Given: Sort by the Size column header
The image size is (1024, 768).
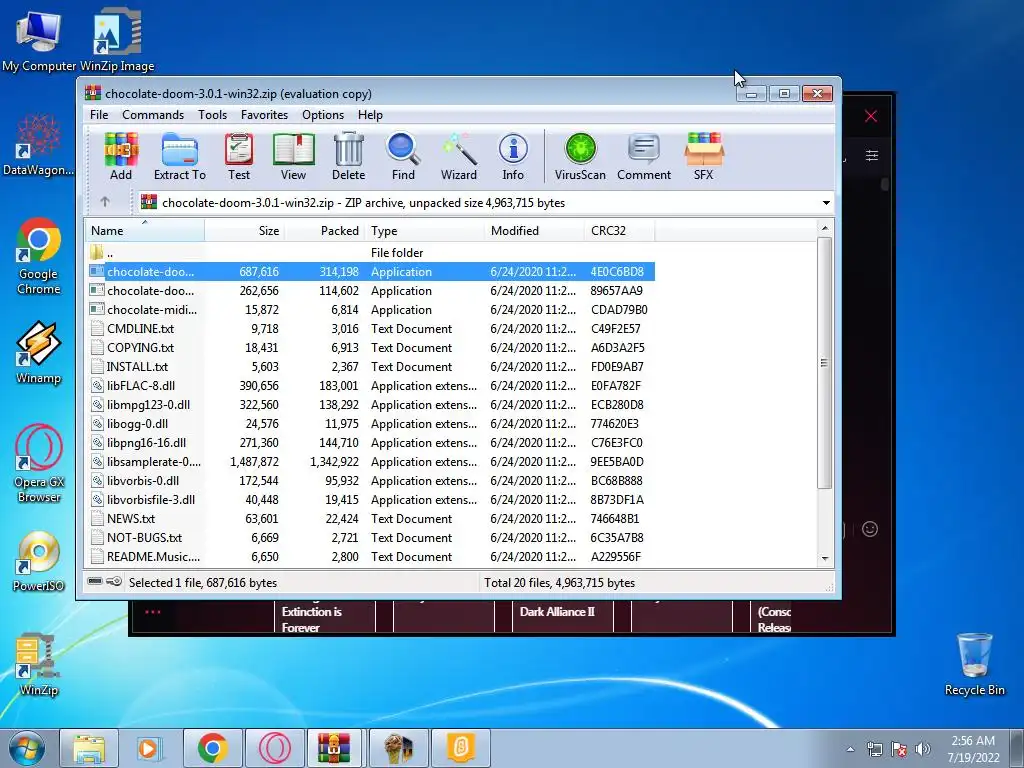Looking at the screenshot, I should 245,231.
